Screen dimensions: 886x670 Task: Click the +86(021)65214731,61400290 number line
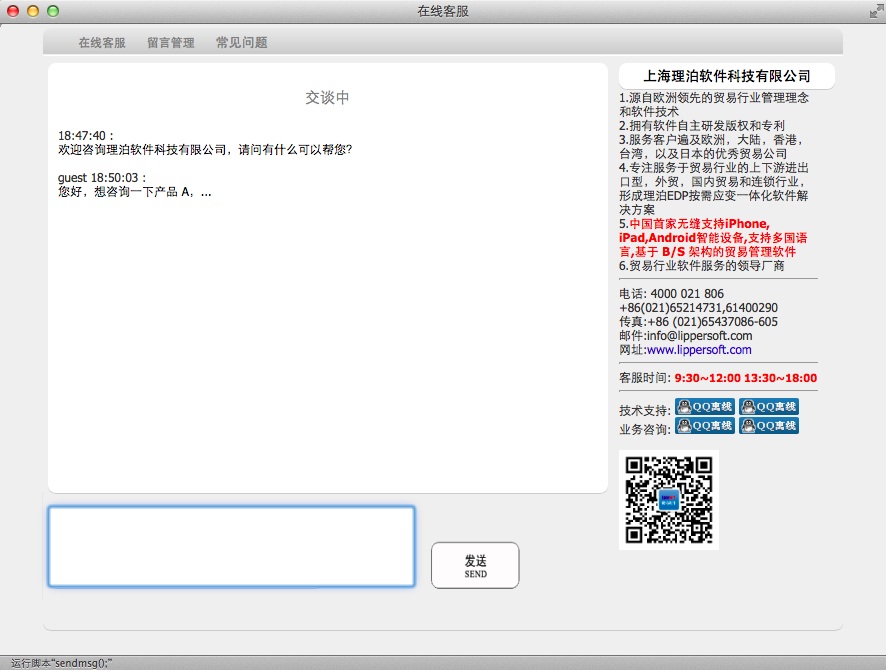pos(698,308)
